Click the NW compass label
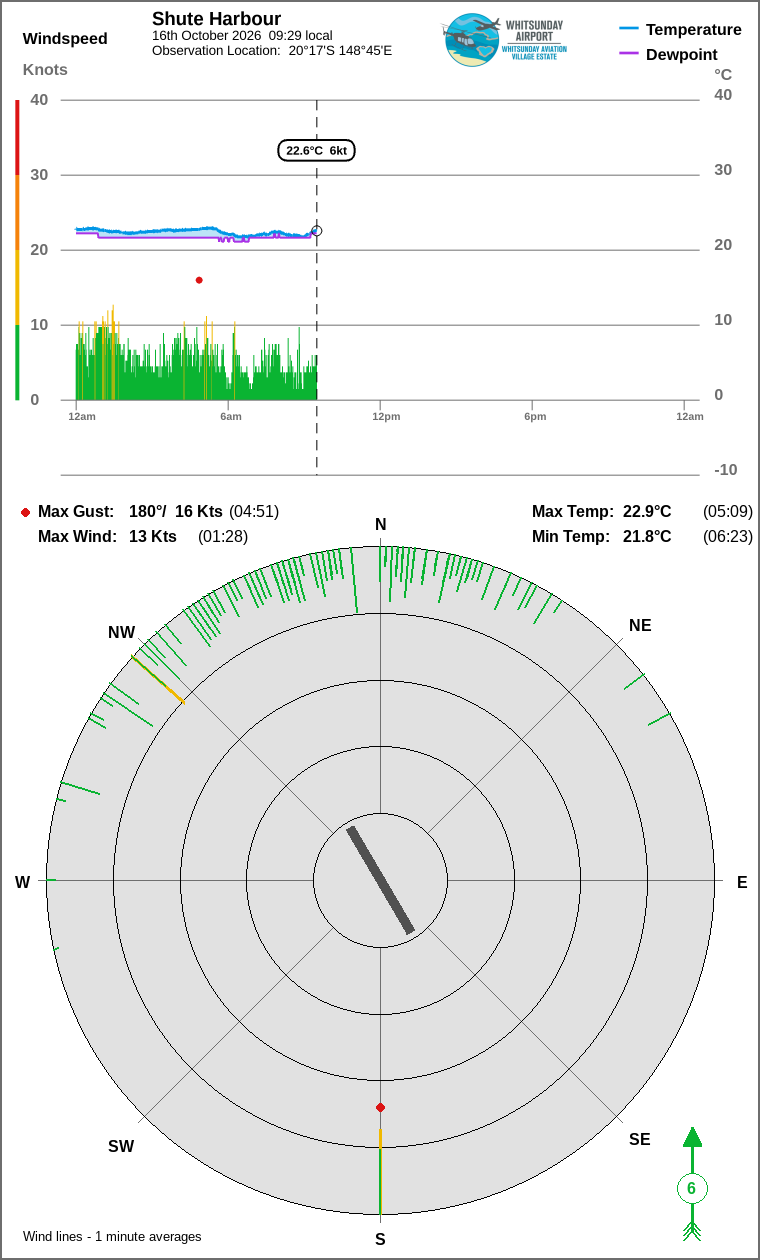The height and width of the screenshot is (1260, 760). click(x=122, y=633)
